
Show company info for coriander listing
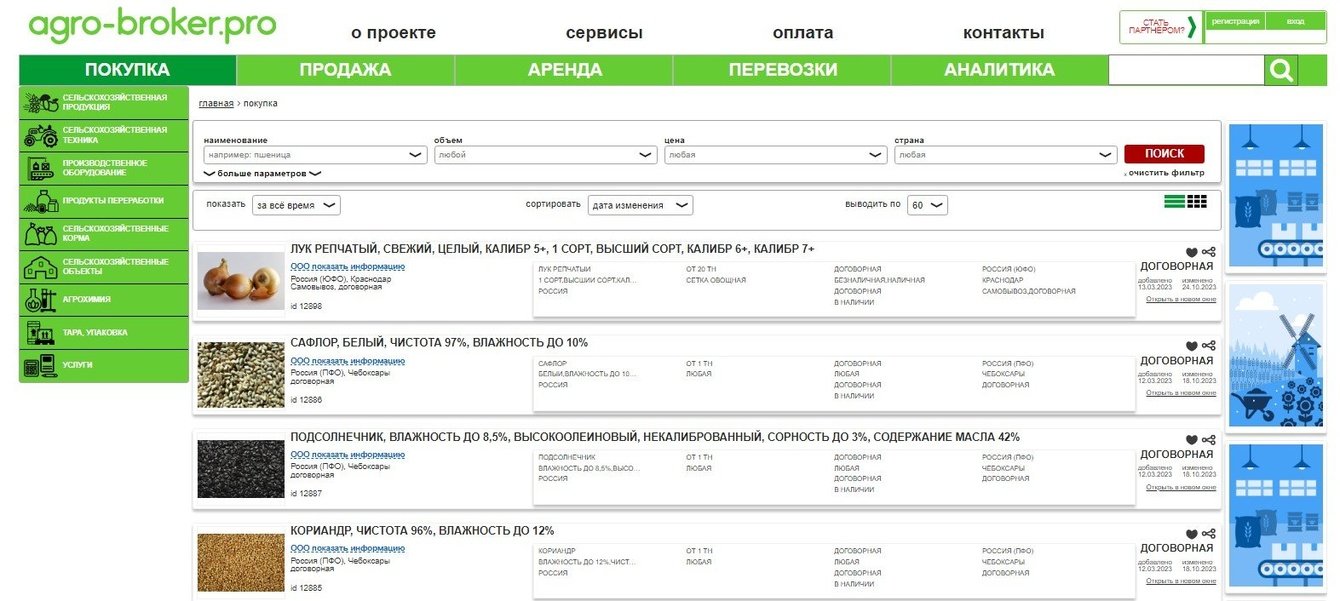347,548
